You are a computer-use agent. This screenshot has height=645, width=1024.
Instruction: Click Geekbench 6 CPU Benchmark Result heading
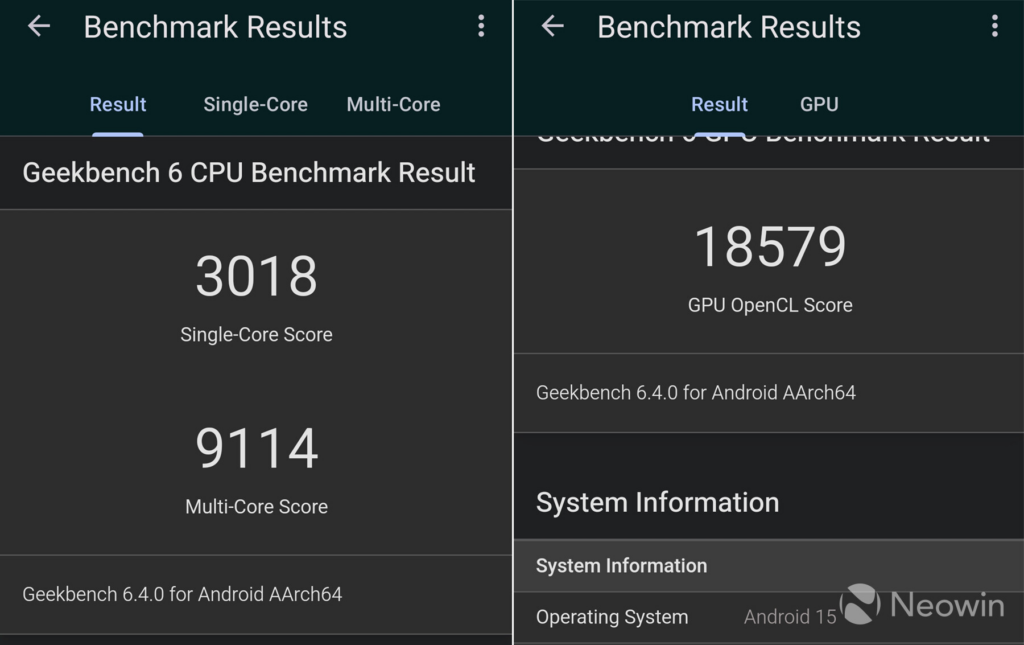pos(249,173)
